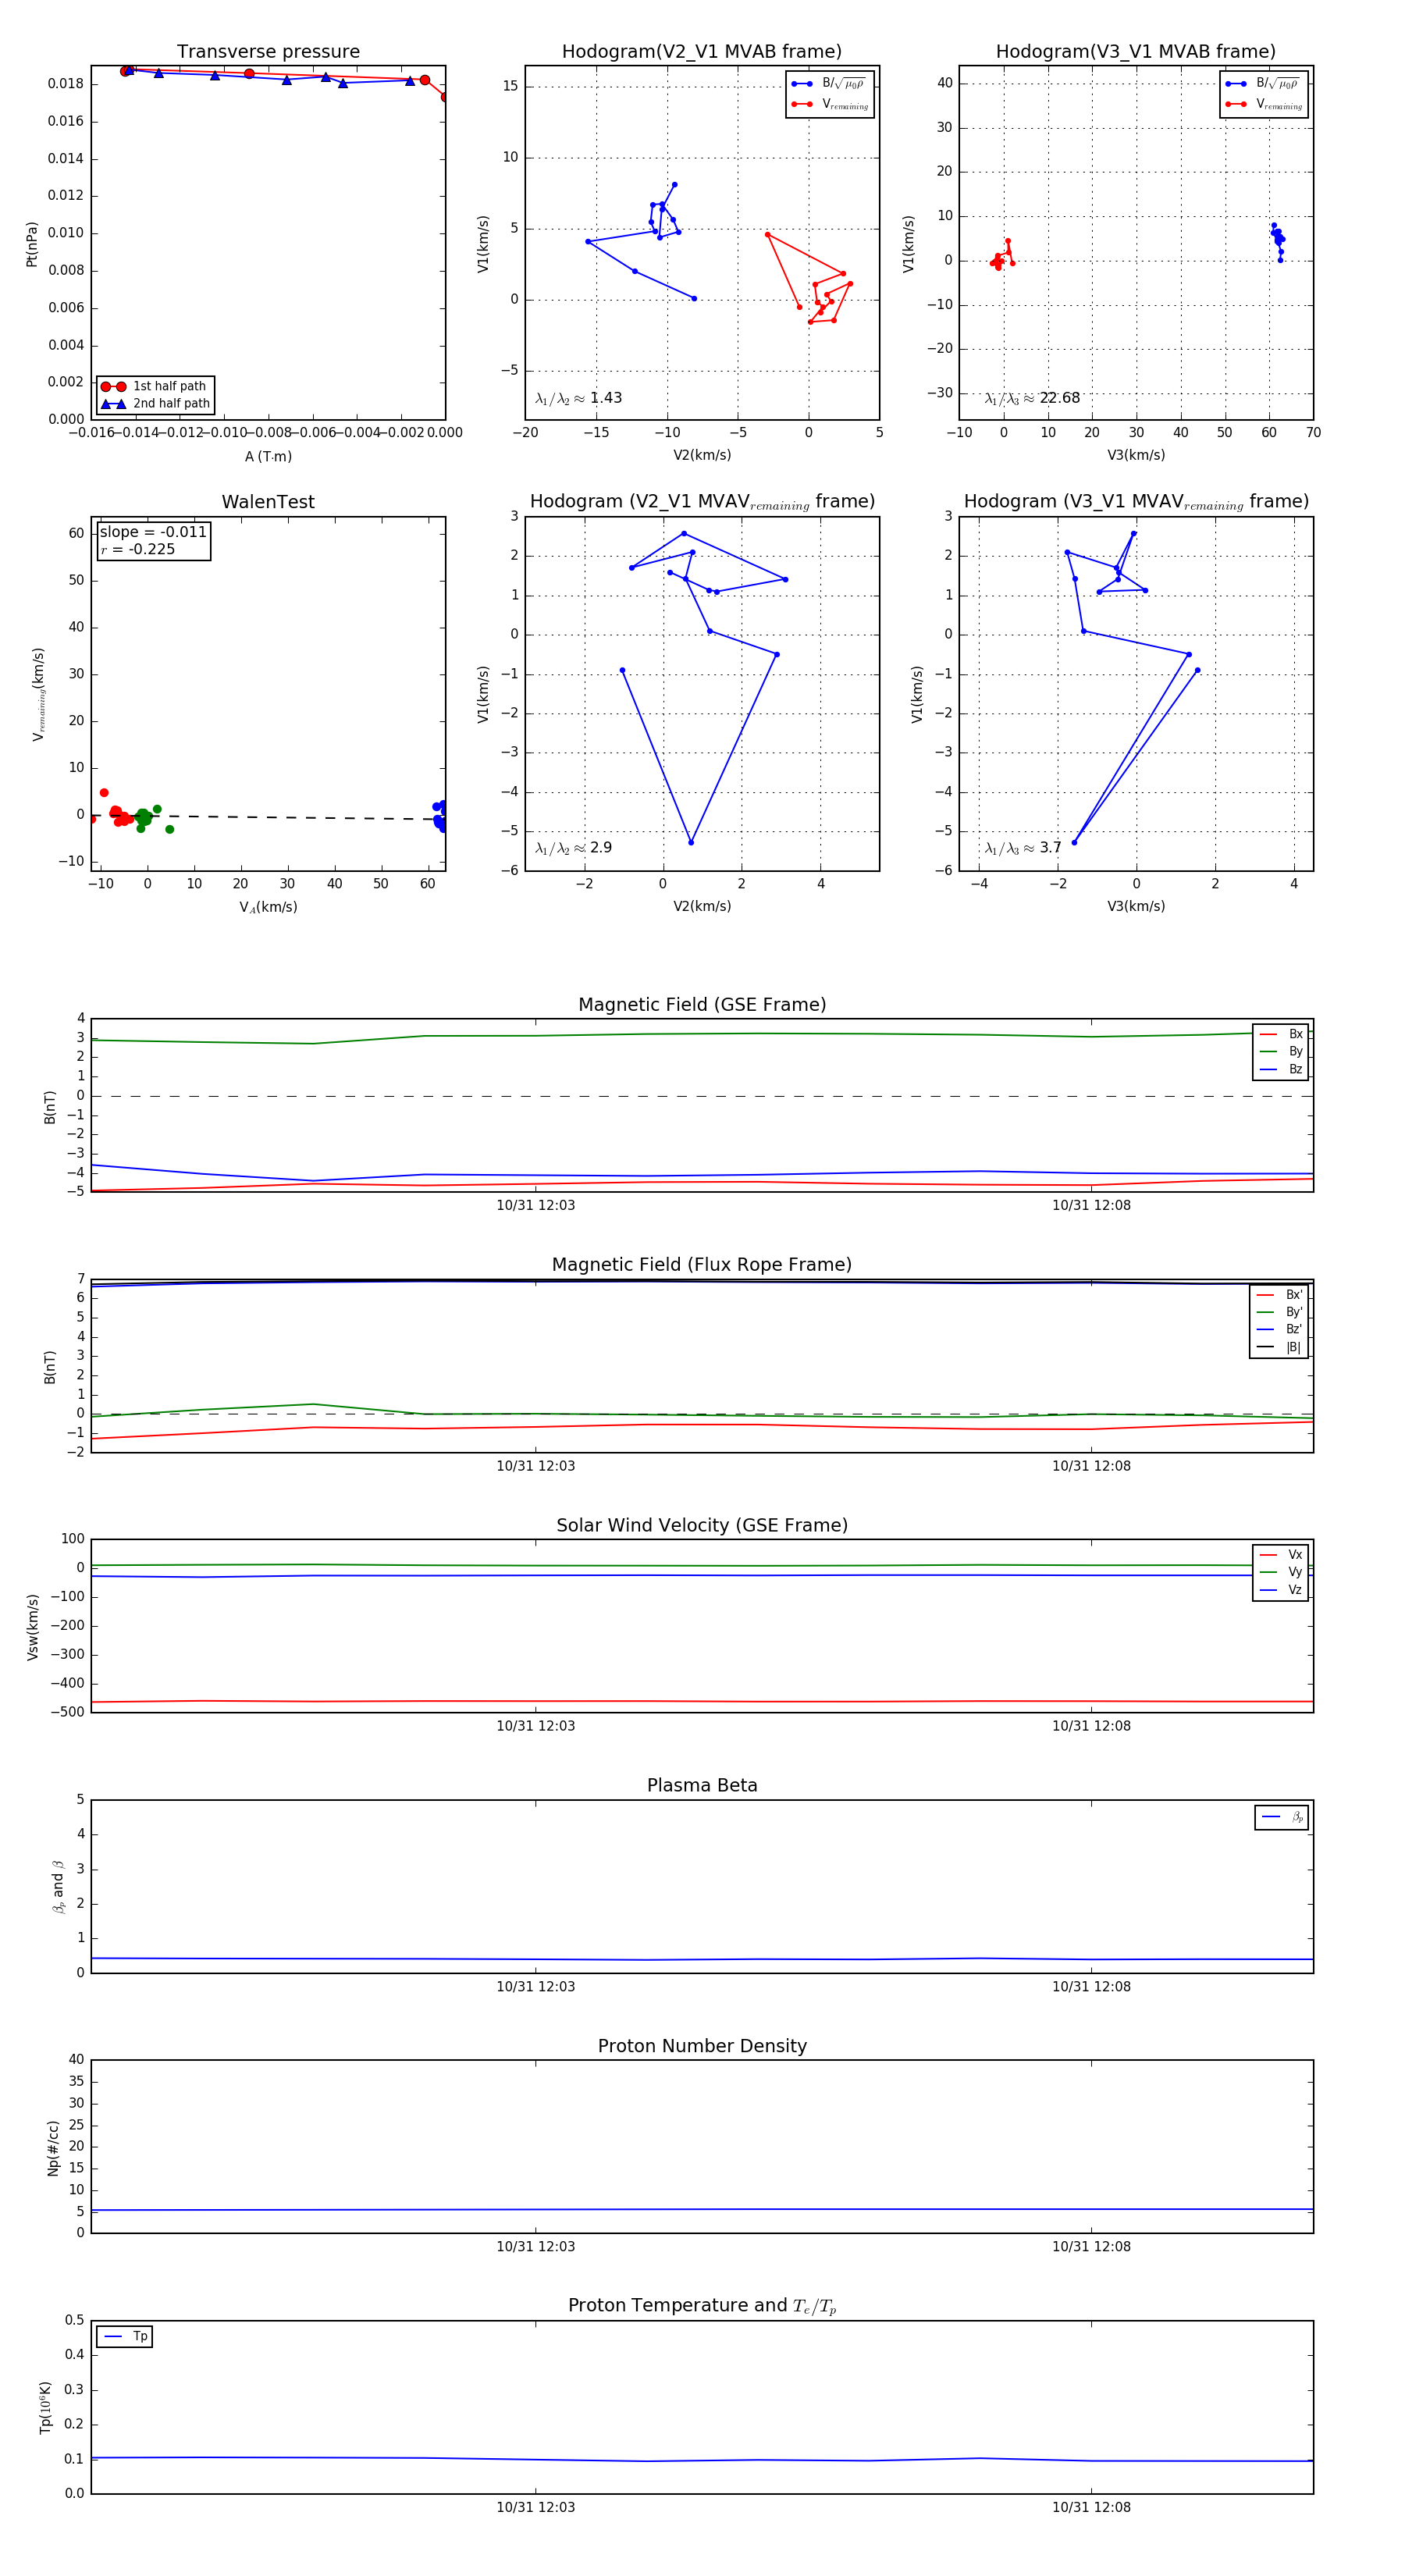The width and height of the screenshot is (1405, 2576).
Task: Click the "Solar Wind Velocity (GSE Frame)" title
Action: 702,1525
